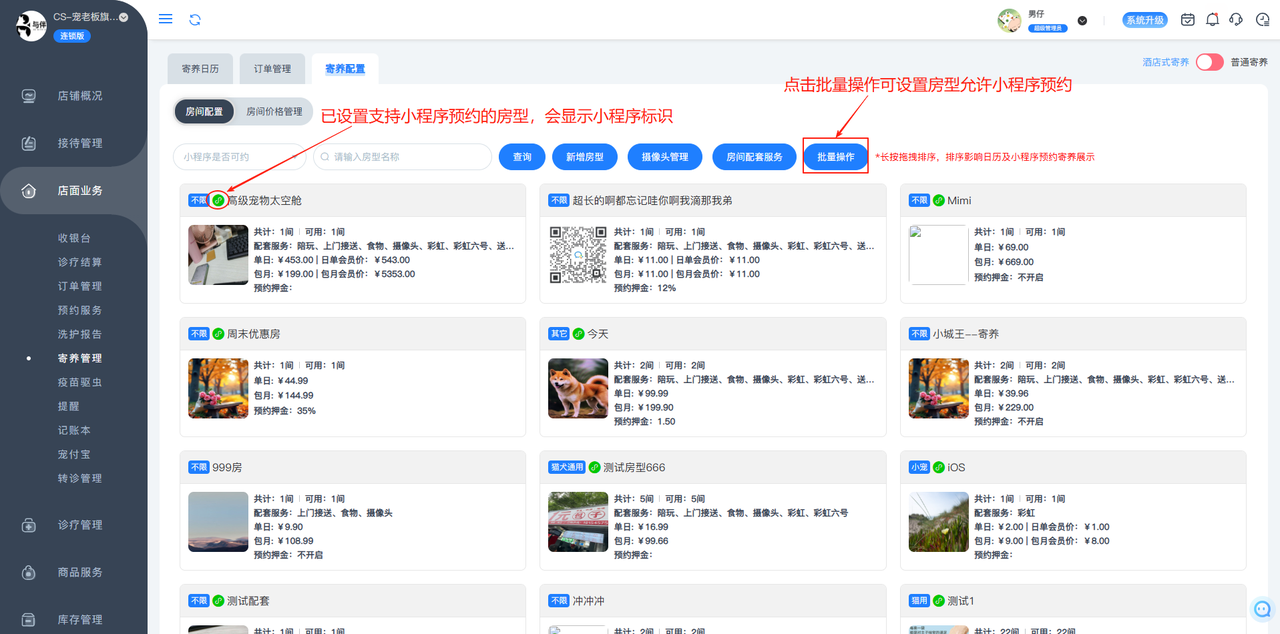Click mini-program icon on 今天 card
Screen dimensions: 1280x634
tap(578, 333)
